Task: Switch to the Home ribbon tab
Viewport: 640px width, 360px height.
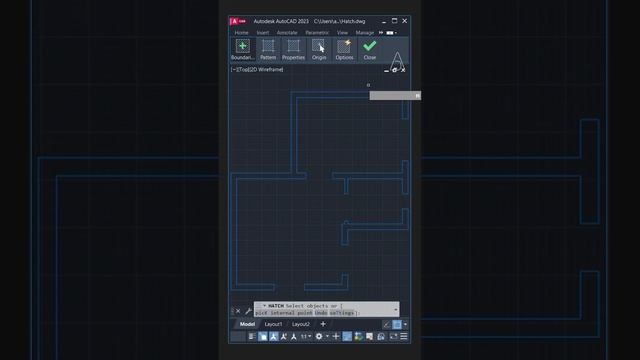Action: tap(241, 33)
